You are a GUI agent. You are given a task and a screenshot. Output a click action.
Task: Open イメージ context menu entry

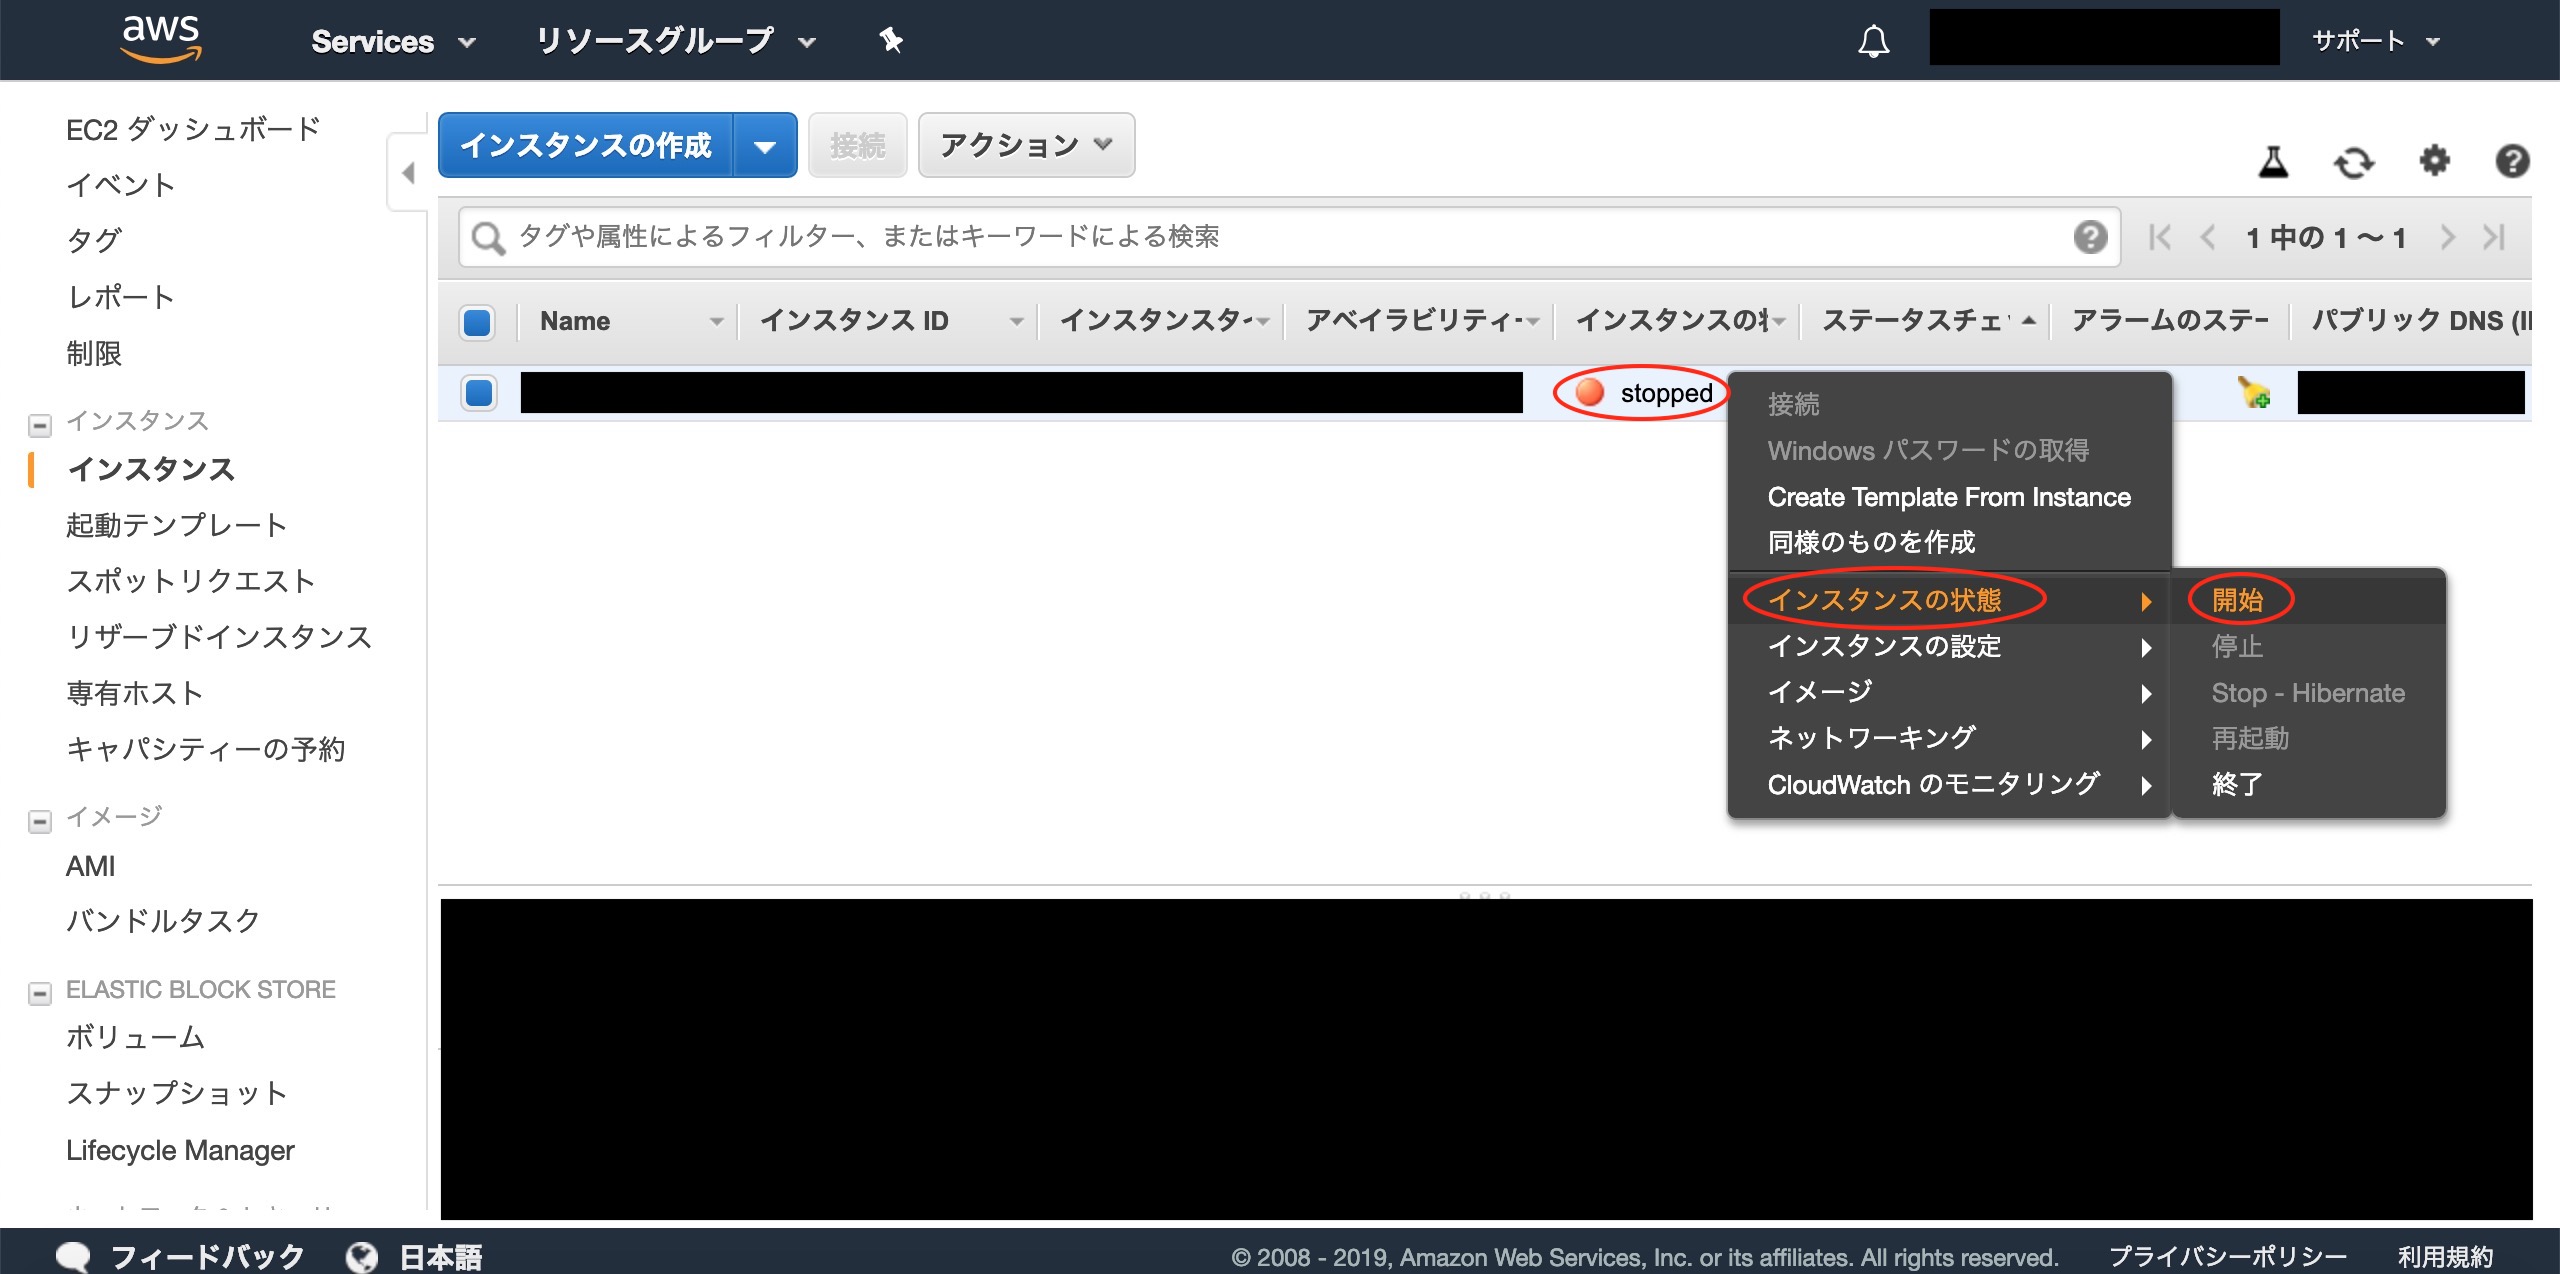pos(1948,692)
